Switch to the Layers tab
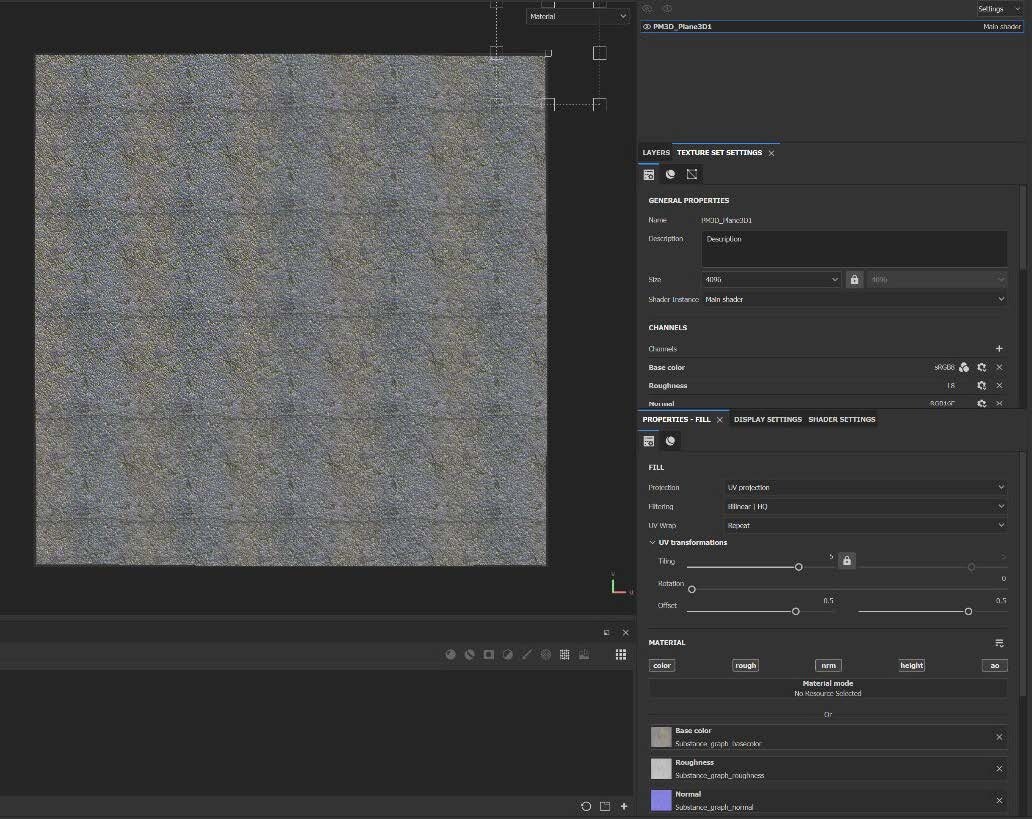The height and width of the screenshot is (819, 1032). (x=656, y=152)
